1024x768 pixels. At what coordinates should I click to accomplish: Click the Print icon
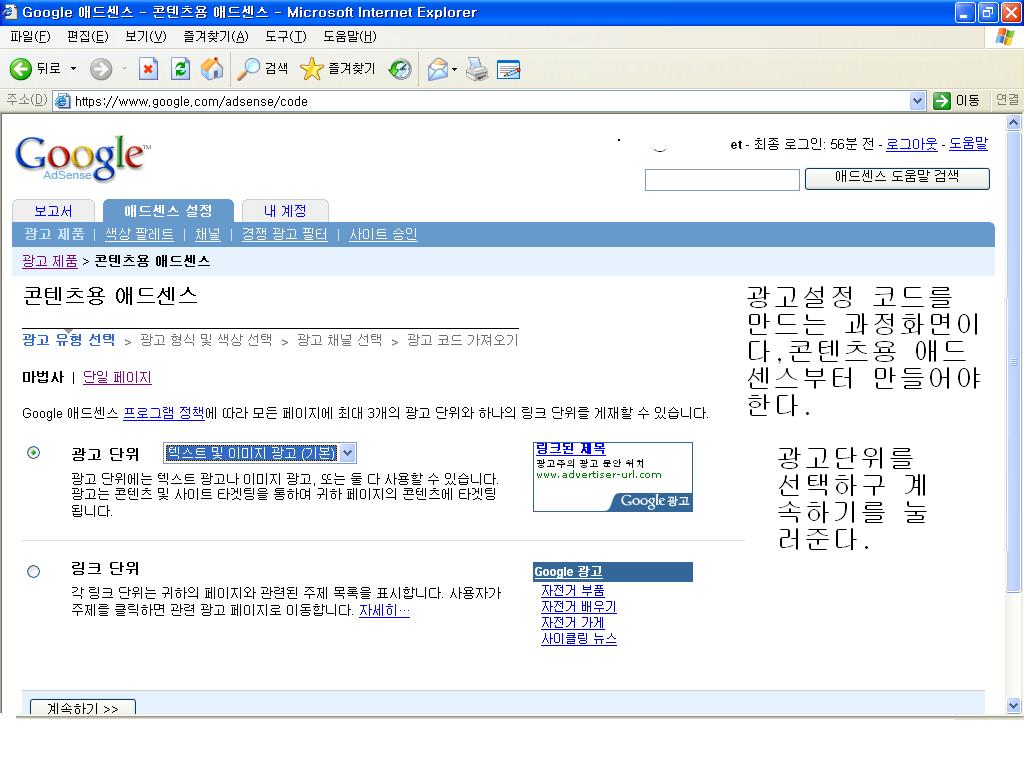(477, 69)
